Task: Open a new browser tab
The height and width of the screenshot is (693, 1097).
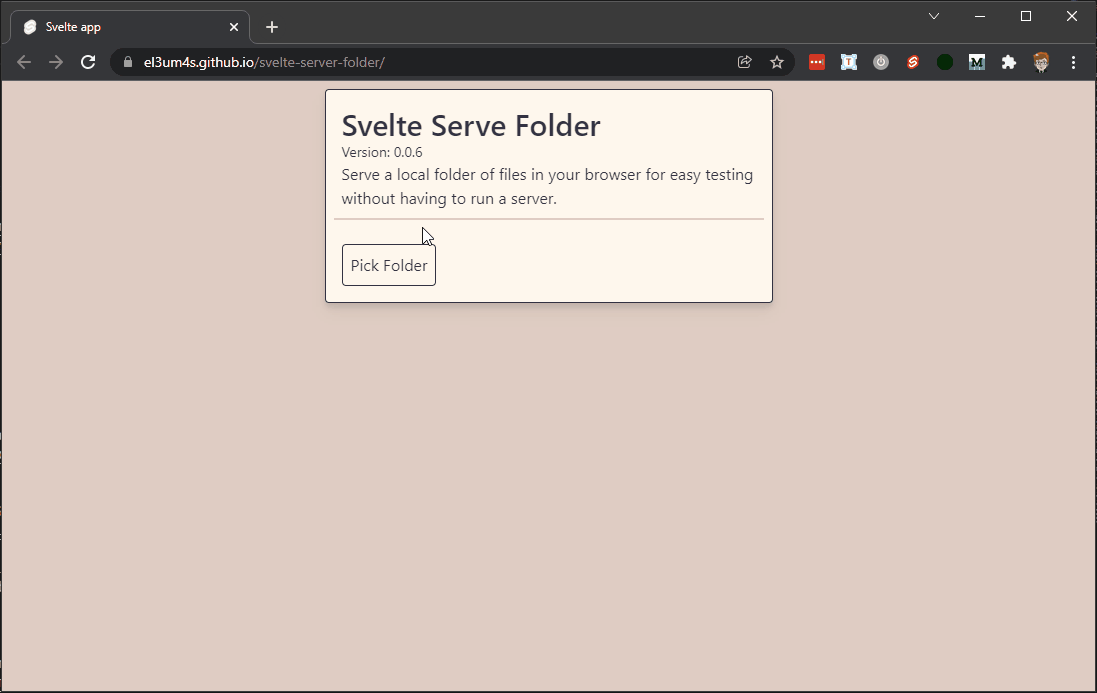Action: point(272,27)
